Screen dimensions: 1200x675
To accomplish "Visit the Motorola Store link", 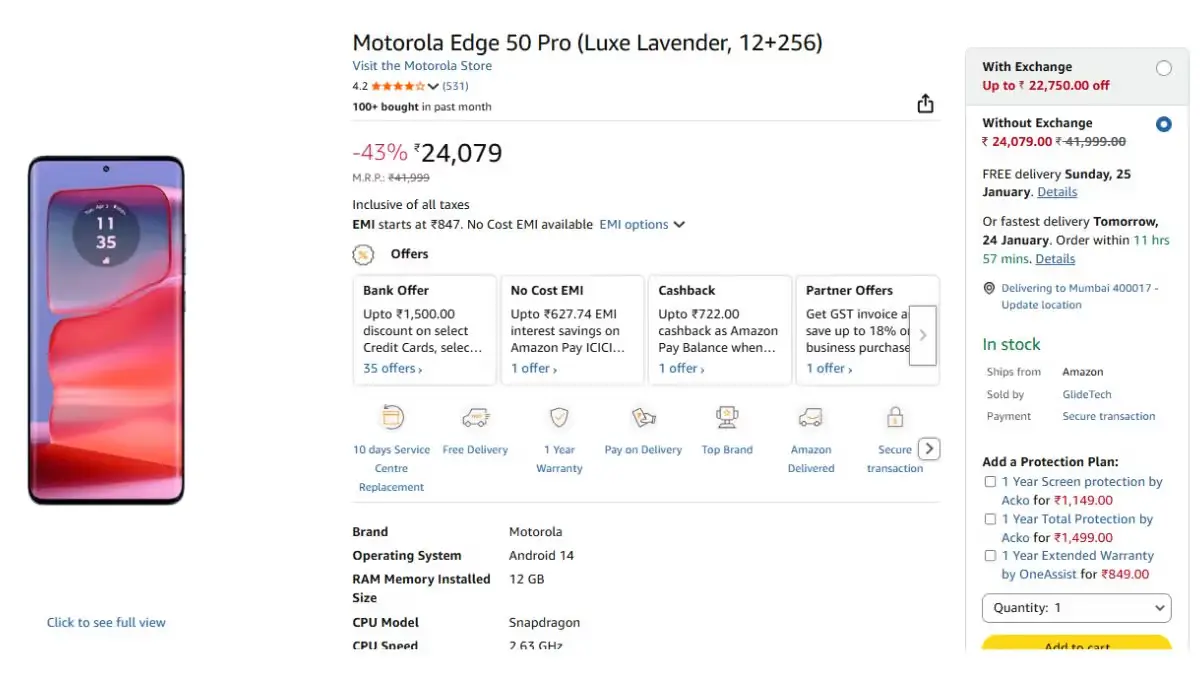I will click(422, 66).
